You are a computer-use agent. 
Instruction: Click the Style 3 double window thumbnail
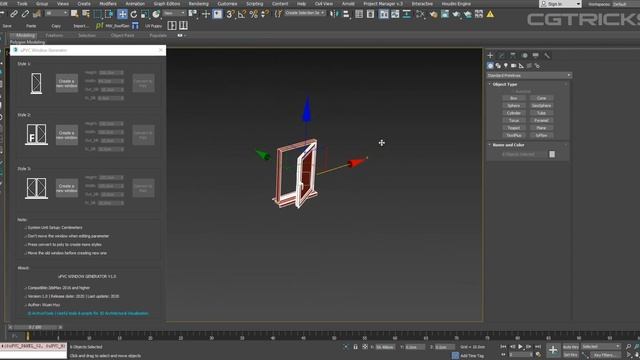tap(36, 188)
